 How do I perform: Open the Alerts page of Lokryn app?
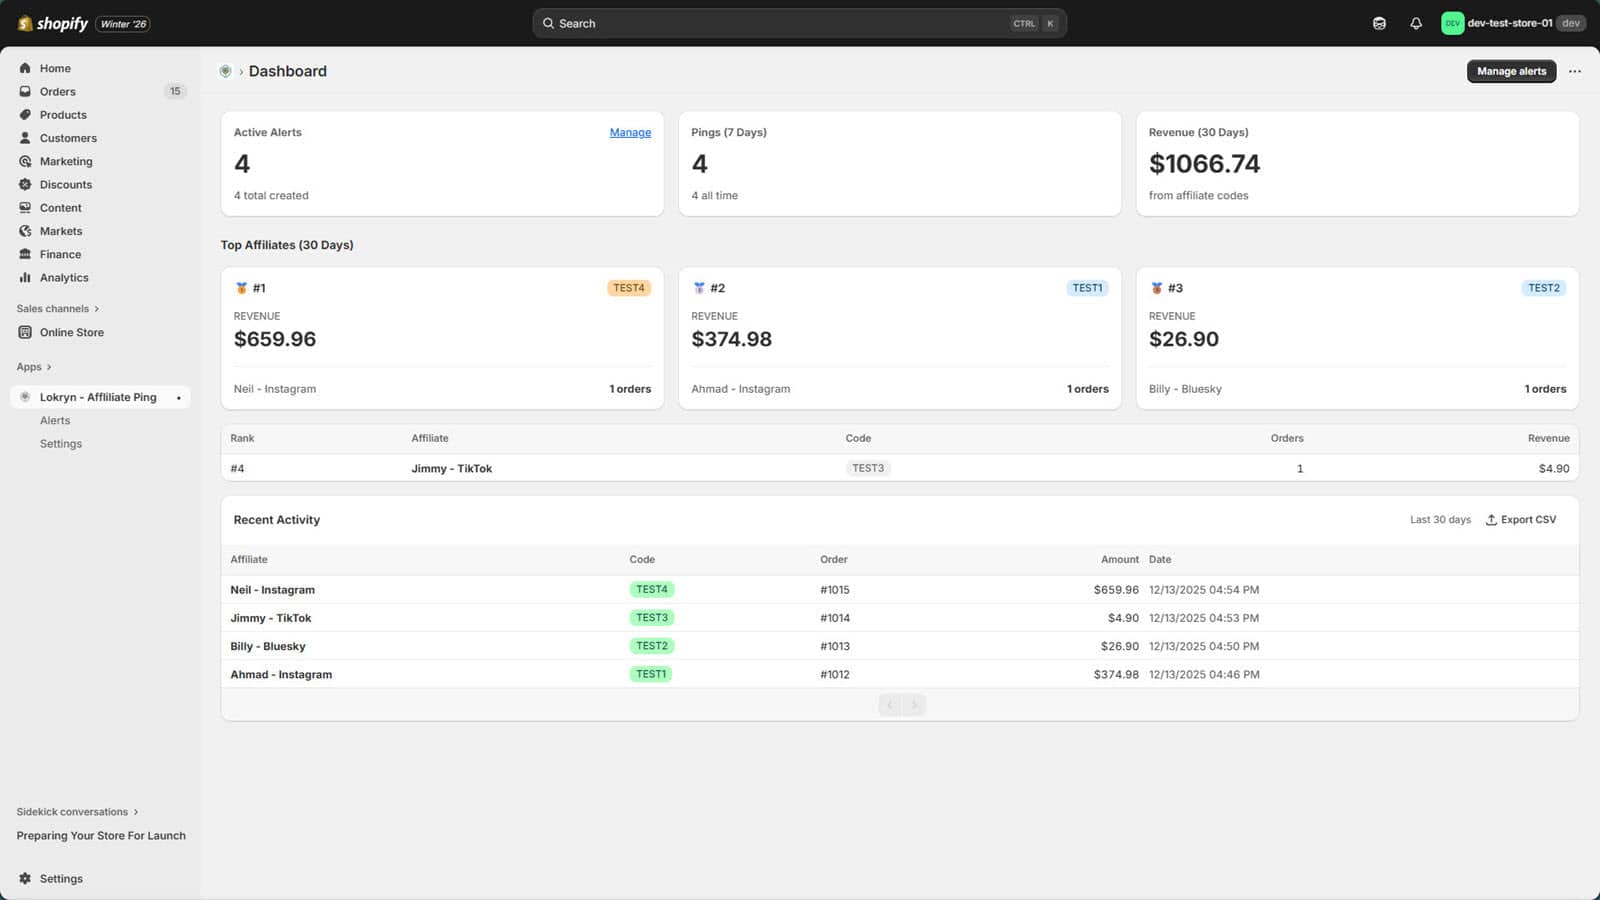[55, 420]
